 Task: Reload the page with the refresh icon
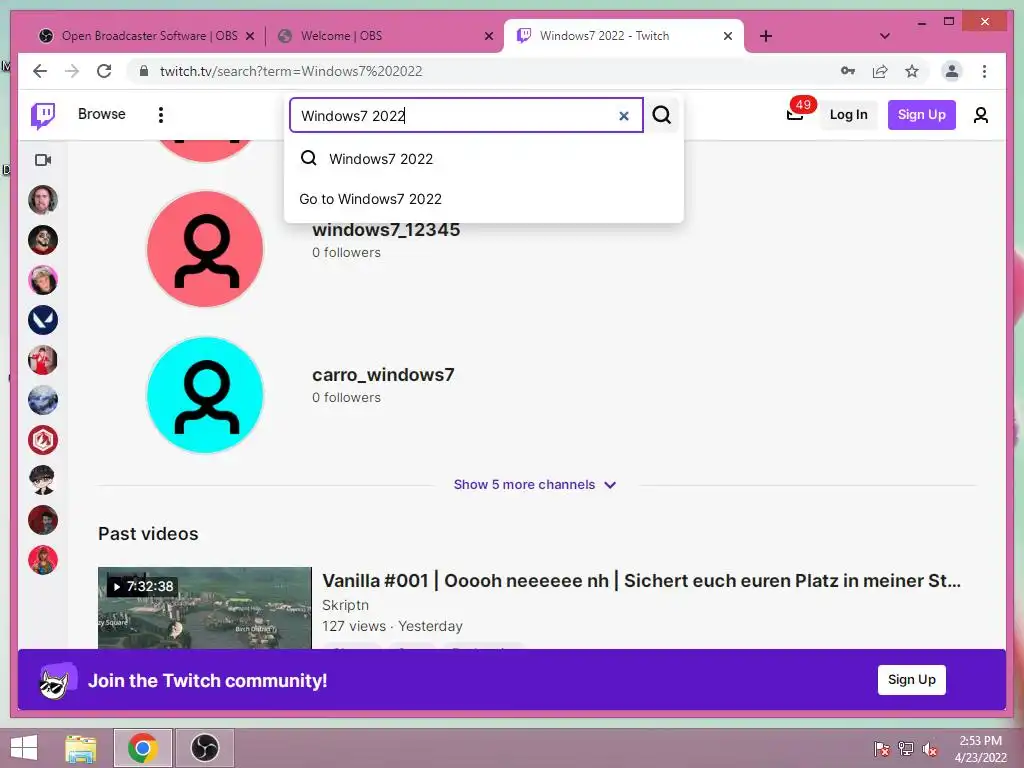click(x=104, y=71)
